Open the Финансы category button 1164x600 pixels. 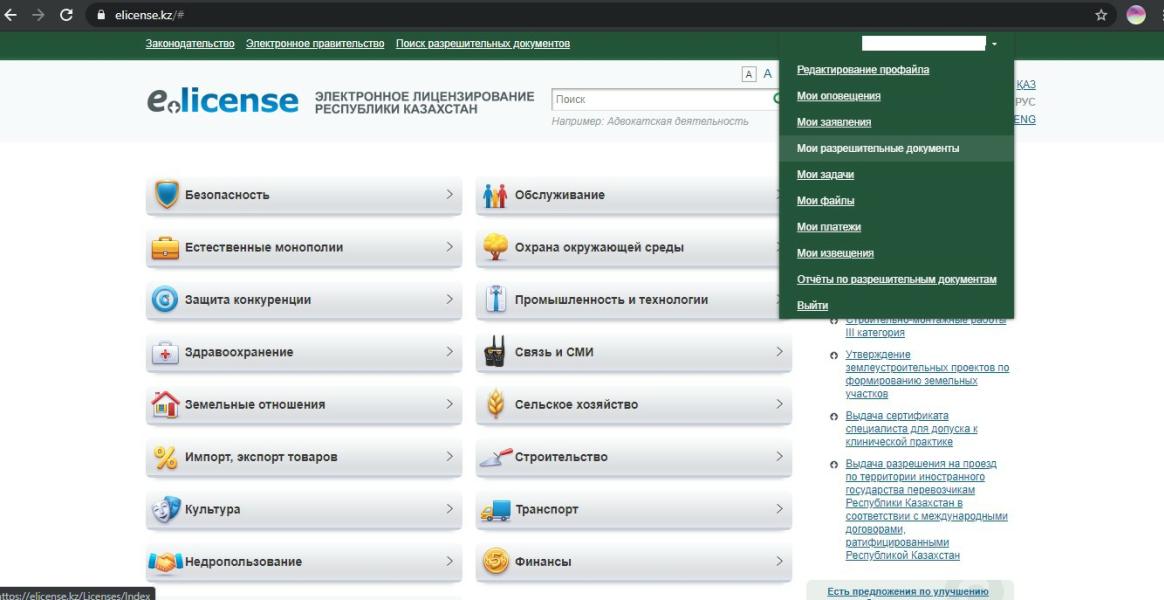coord(633,561)
